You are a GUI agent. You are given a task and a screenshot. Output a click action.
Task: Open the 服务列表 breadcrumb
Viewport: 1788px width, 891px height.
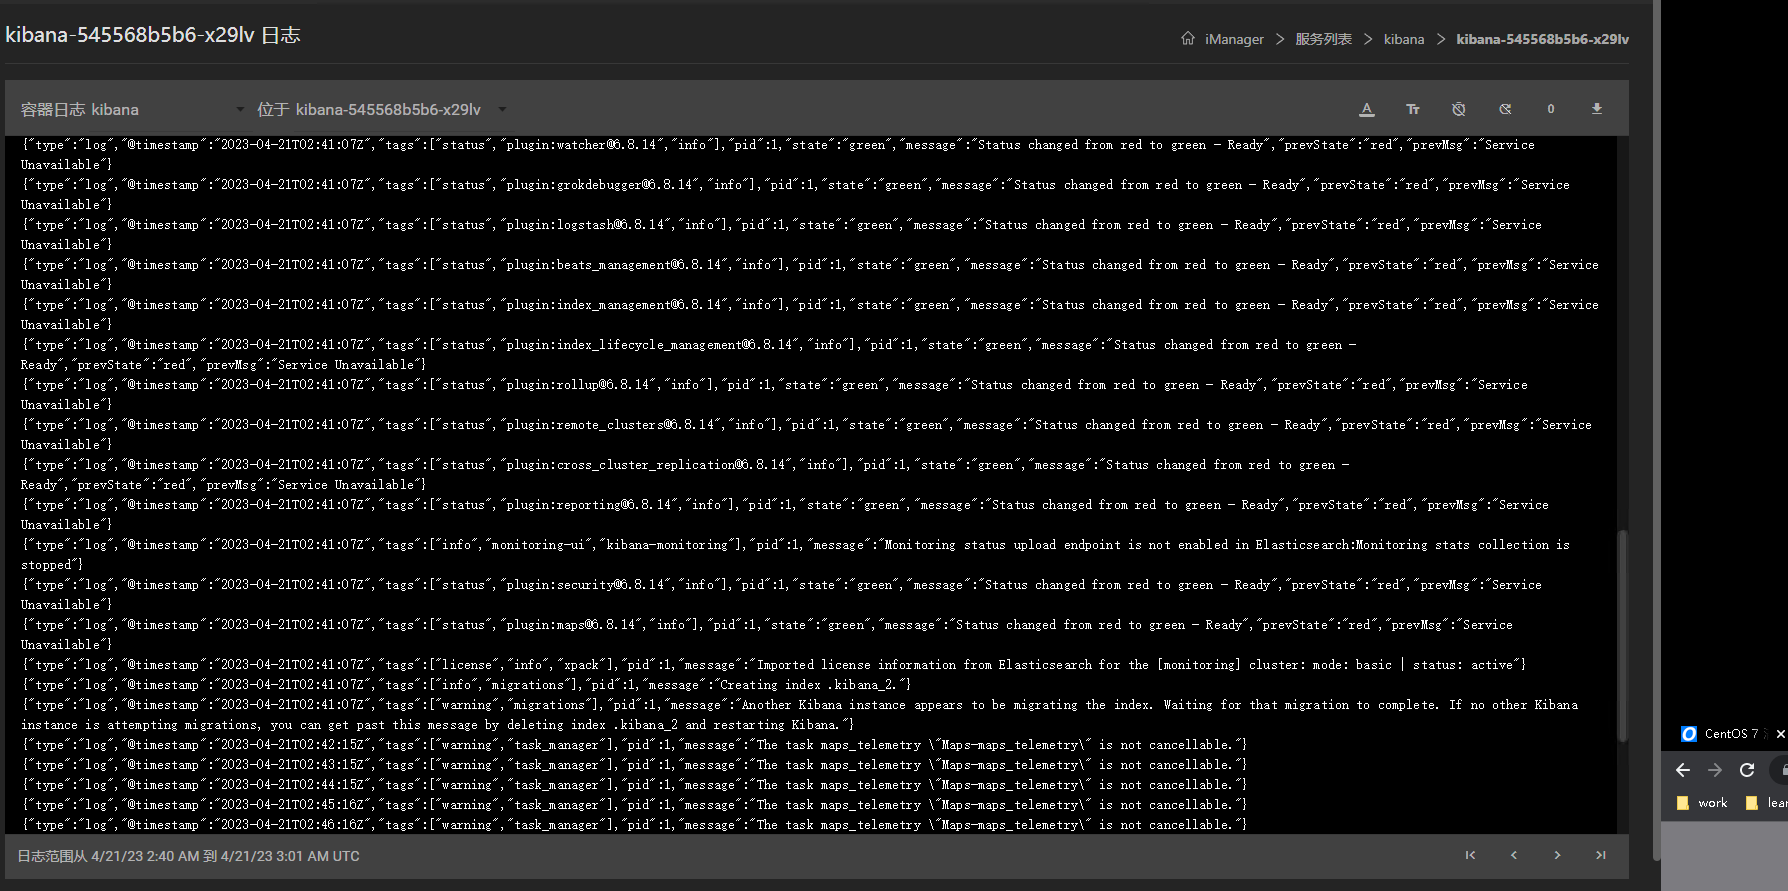tap(1323, 39)
